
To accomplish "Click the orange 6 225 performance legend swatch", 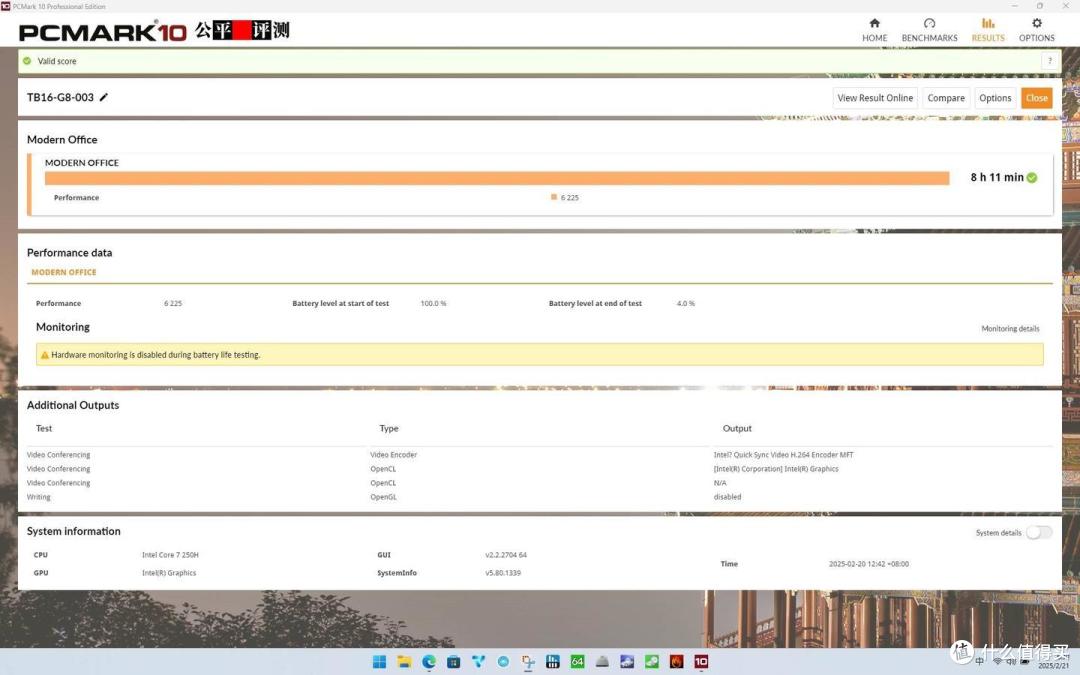I will tap(554, 197).
